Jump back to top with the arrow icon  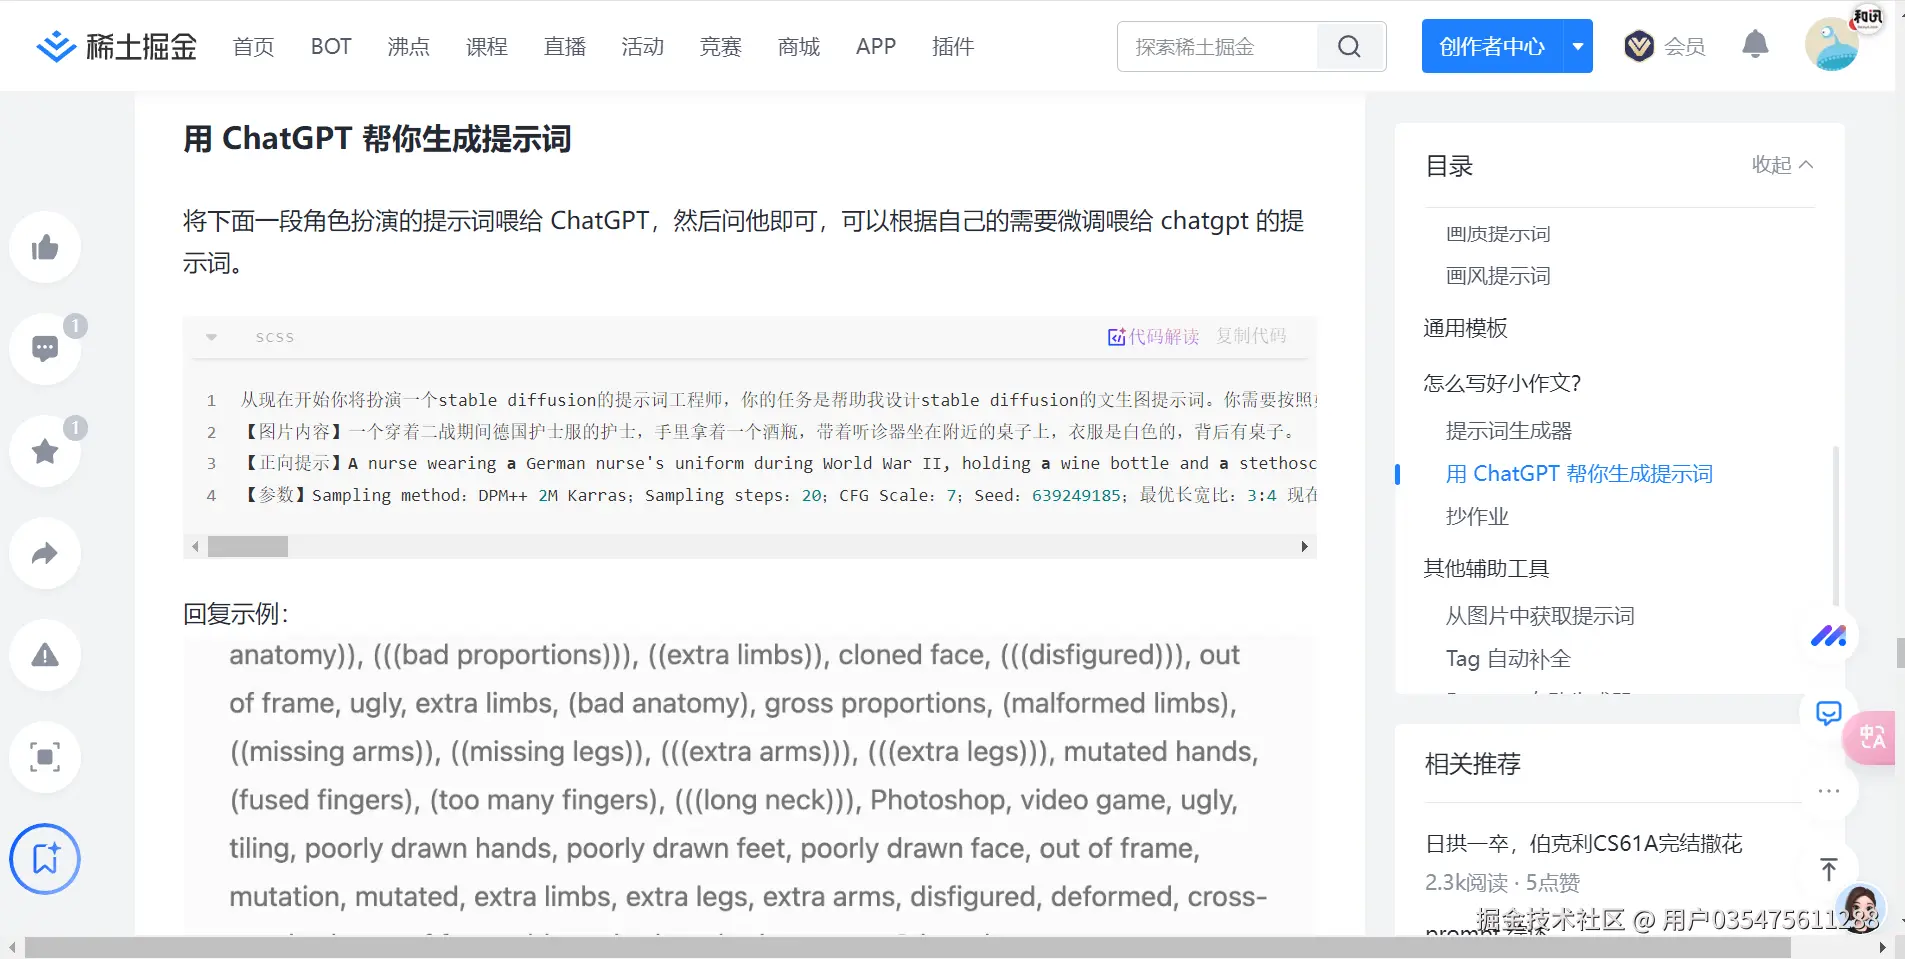click(x=1828, y=869)
